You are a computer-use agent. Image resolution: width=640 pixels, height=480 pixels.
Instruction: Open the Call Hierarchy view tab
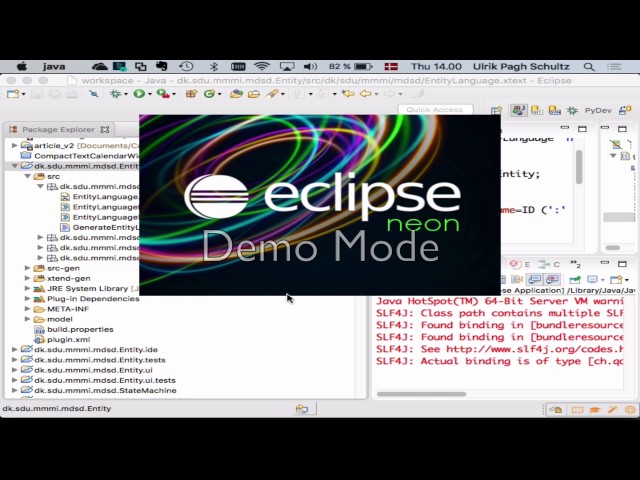(549, 264)
